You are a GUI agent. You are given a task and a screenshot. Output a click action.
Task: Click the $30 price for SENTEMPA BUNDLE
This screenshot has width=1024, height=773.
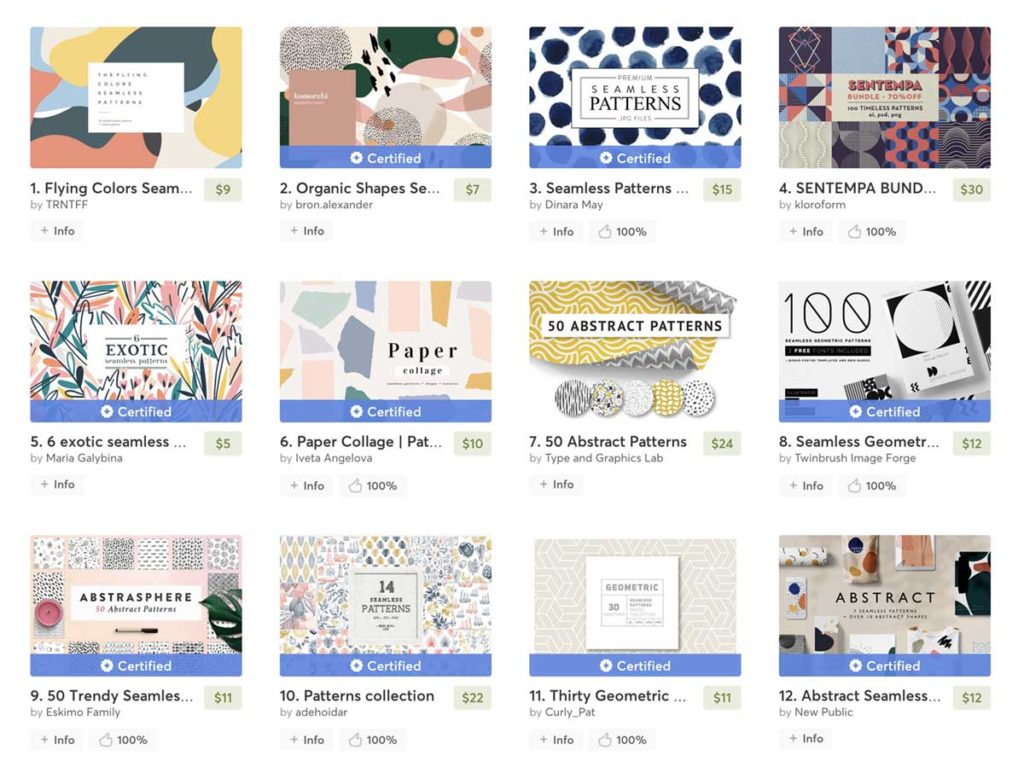(x=971, y=189)
